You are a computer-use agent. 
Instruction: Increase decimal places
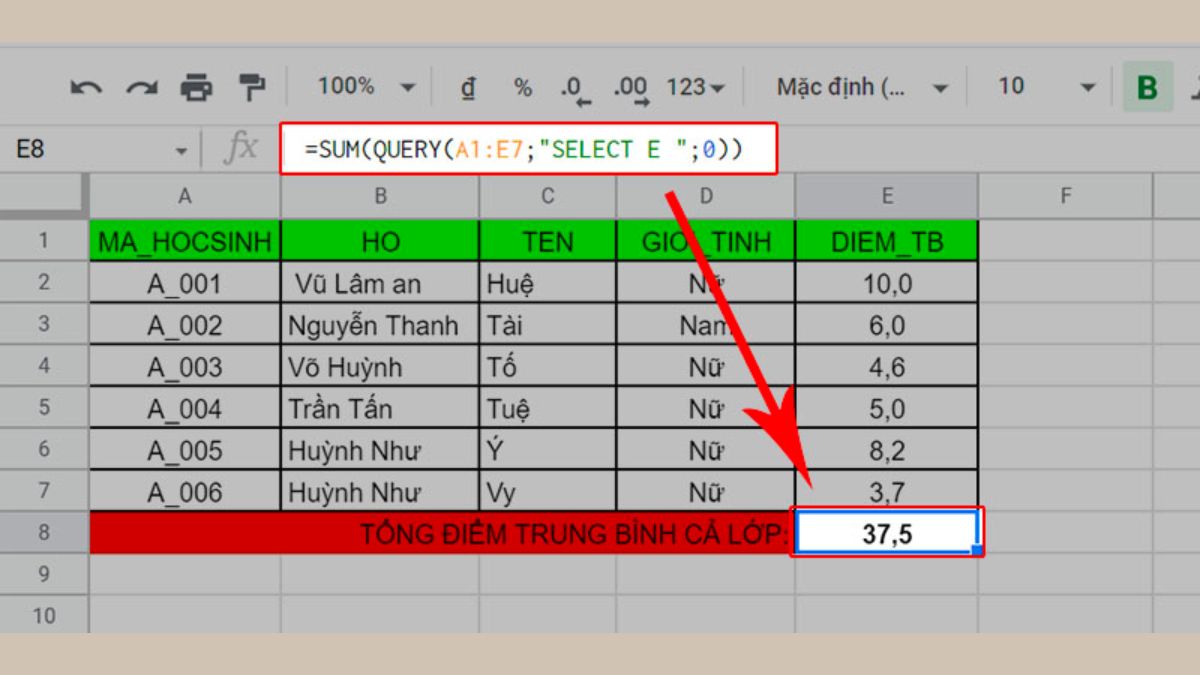(629, 88)
